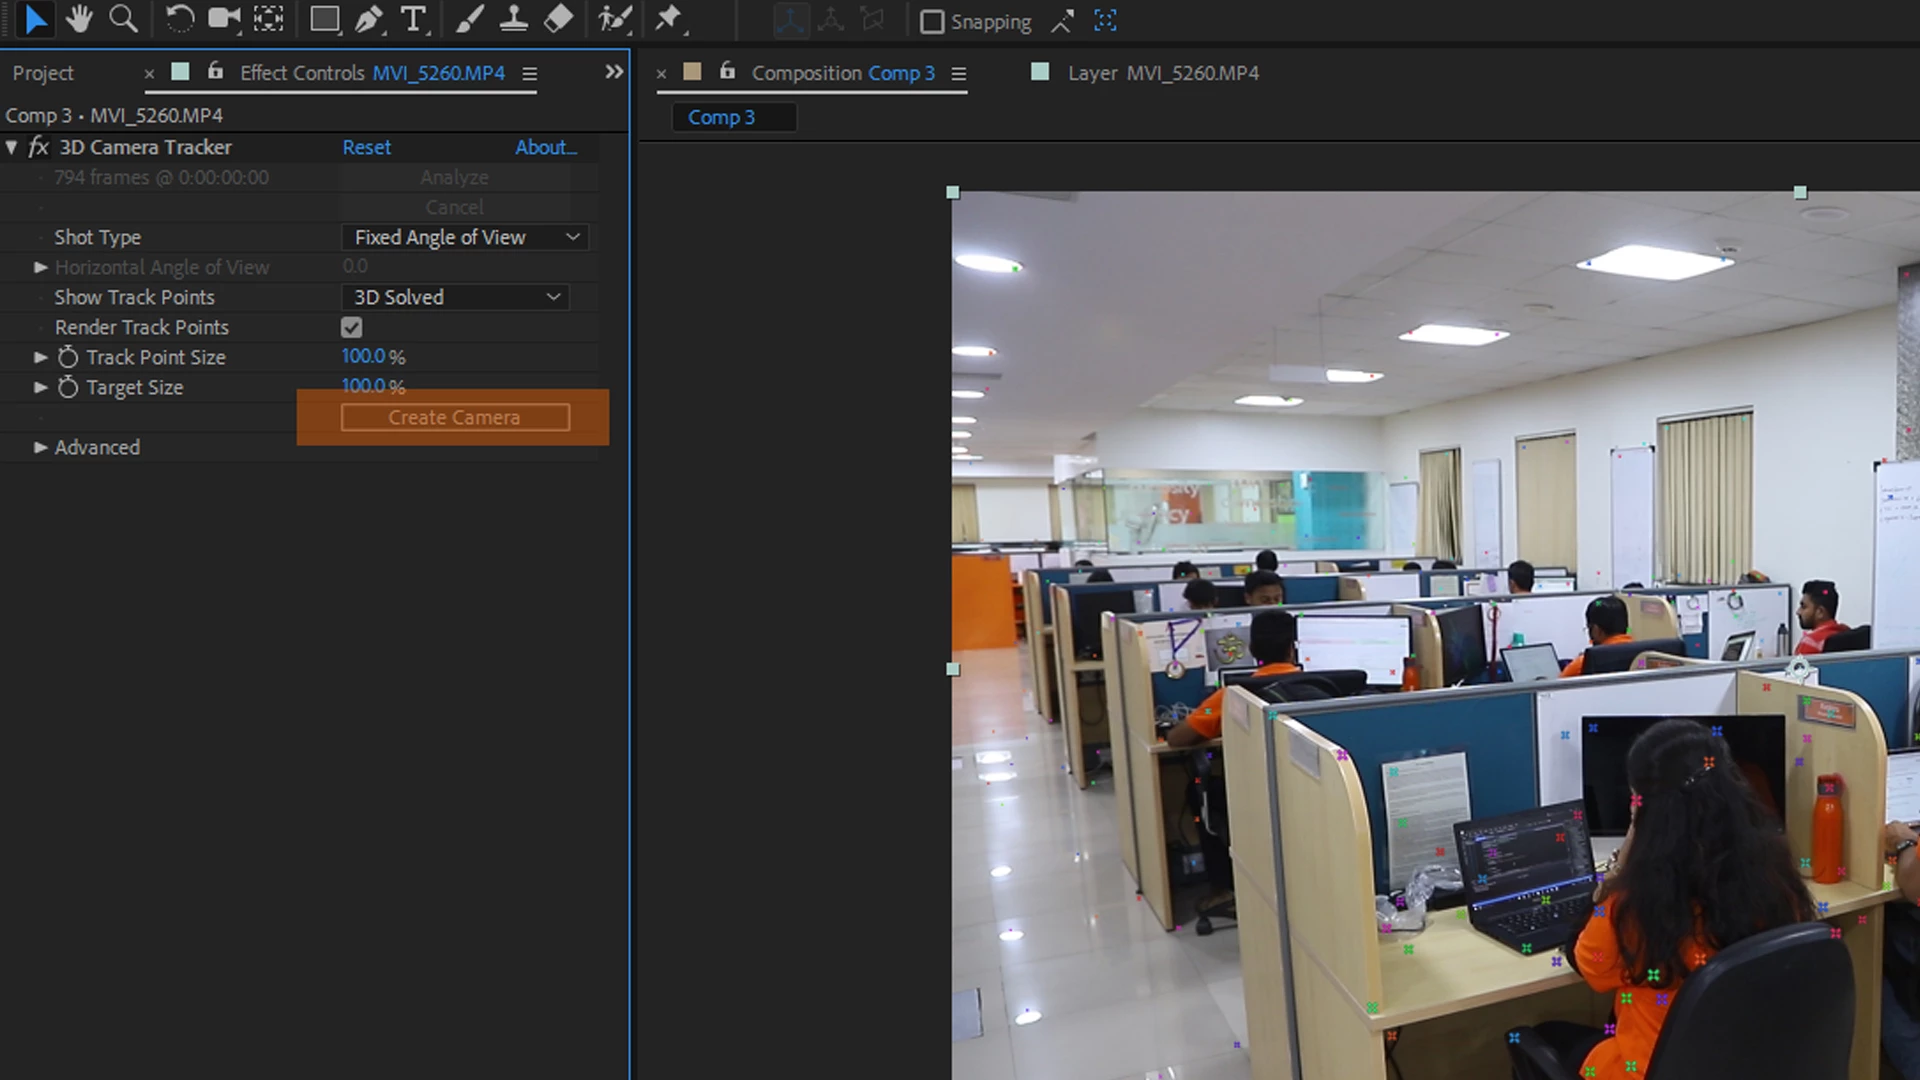Select the Zoom tool

pyautogui.click(x=123, y=19)
